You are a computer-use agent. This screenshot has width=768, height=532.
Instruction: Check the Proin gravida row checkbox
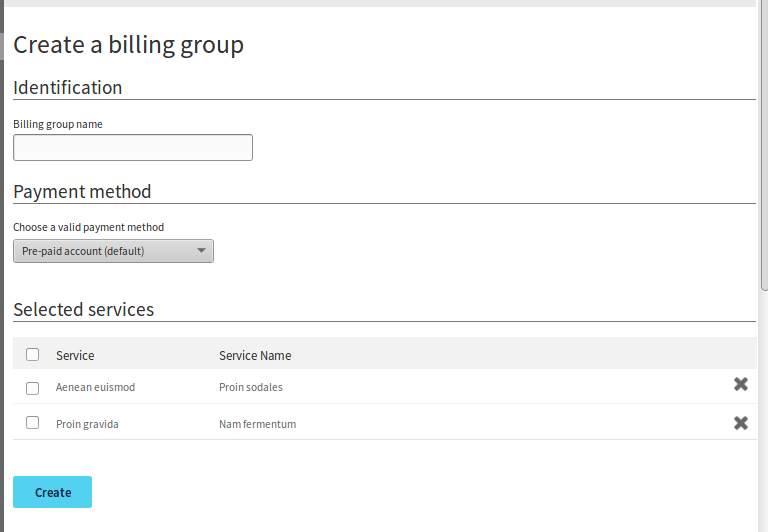pos(33,423)
